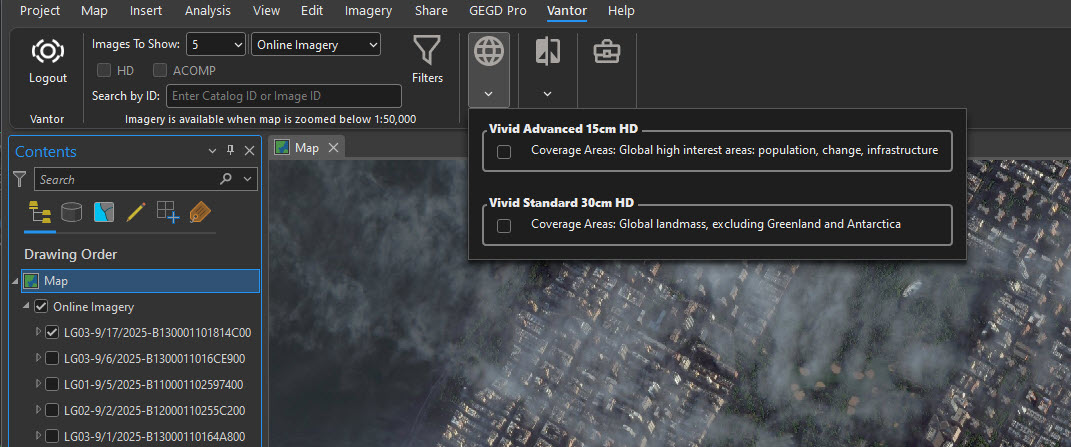Image resolution: width=1071 pixels, height=447 pixels.
Task: Enable the Vivid Standard 30cm HD checkbox
Action: pos(504,226)
